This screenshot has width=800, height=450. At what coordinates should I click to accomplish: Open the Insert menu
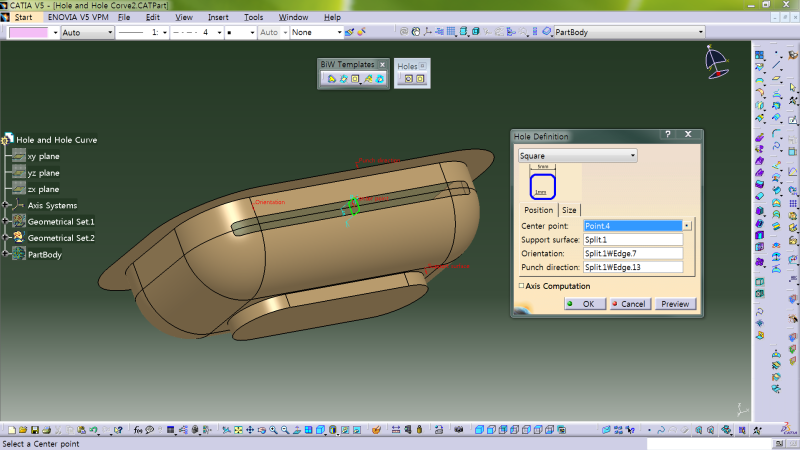(218, 17)
